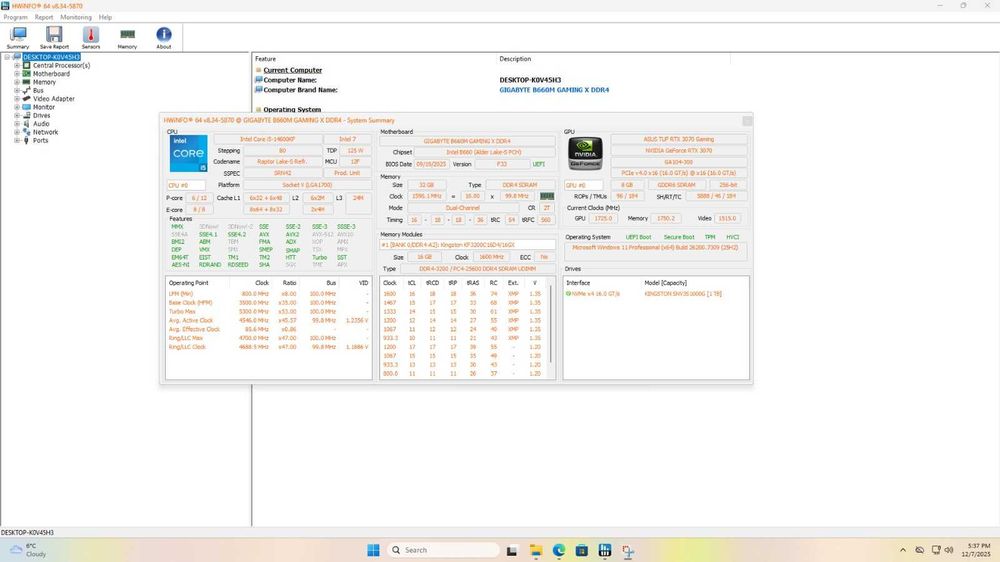Select the Video Adapter card icon in tree
This screenshot has width=1000, height=562.
[x=27, y=98]
